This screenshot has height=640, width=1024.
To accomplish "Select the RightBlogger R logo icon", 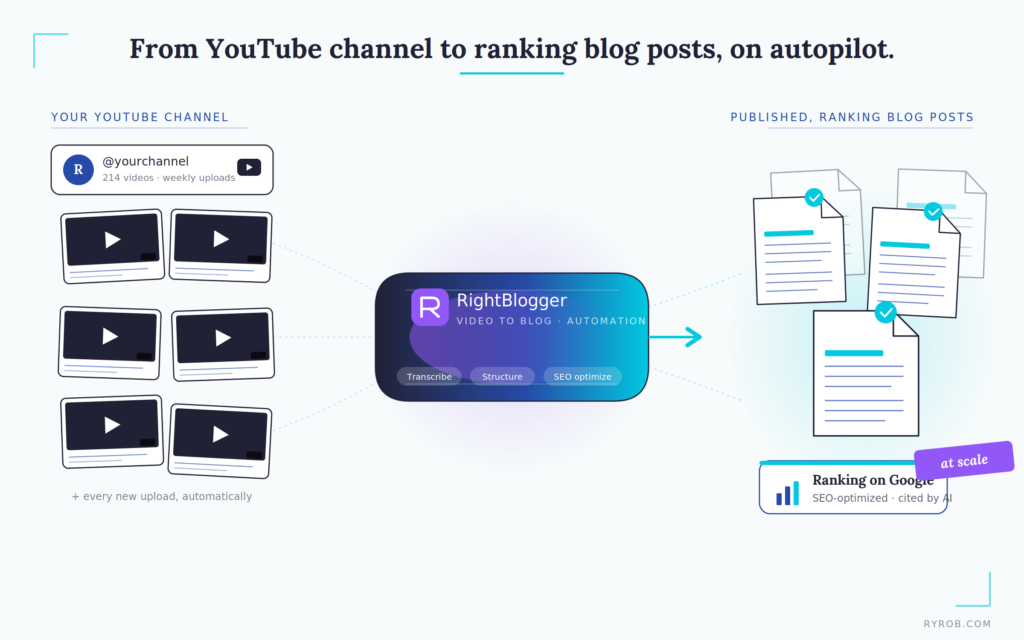I will [x=430, y=307].
